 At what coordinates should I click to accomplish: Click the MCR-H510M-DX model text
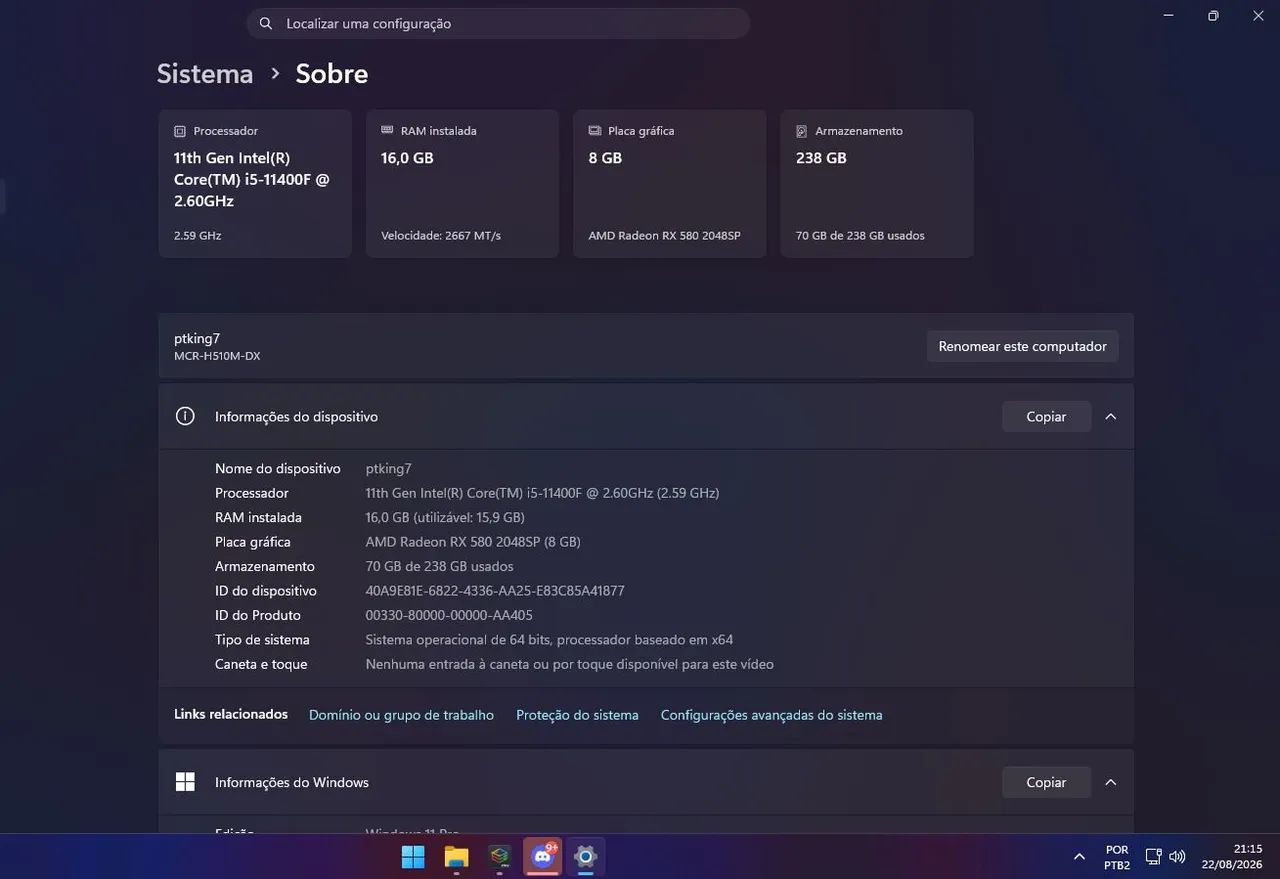click(217, 356)
